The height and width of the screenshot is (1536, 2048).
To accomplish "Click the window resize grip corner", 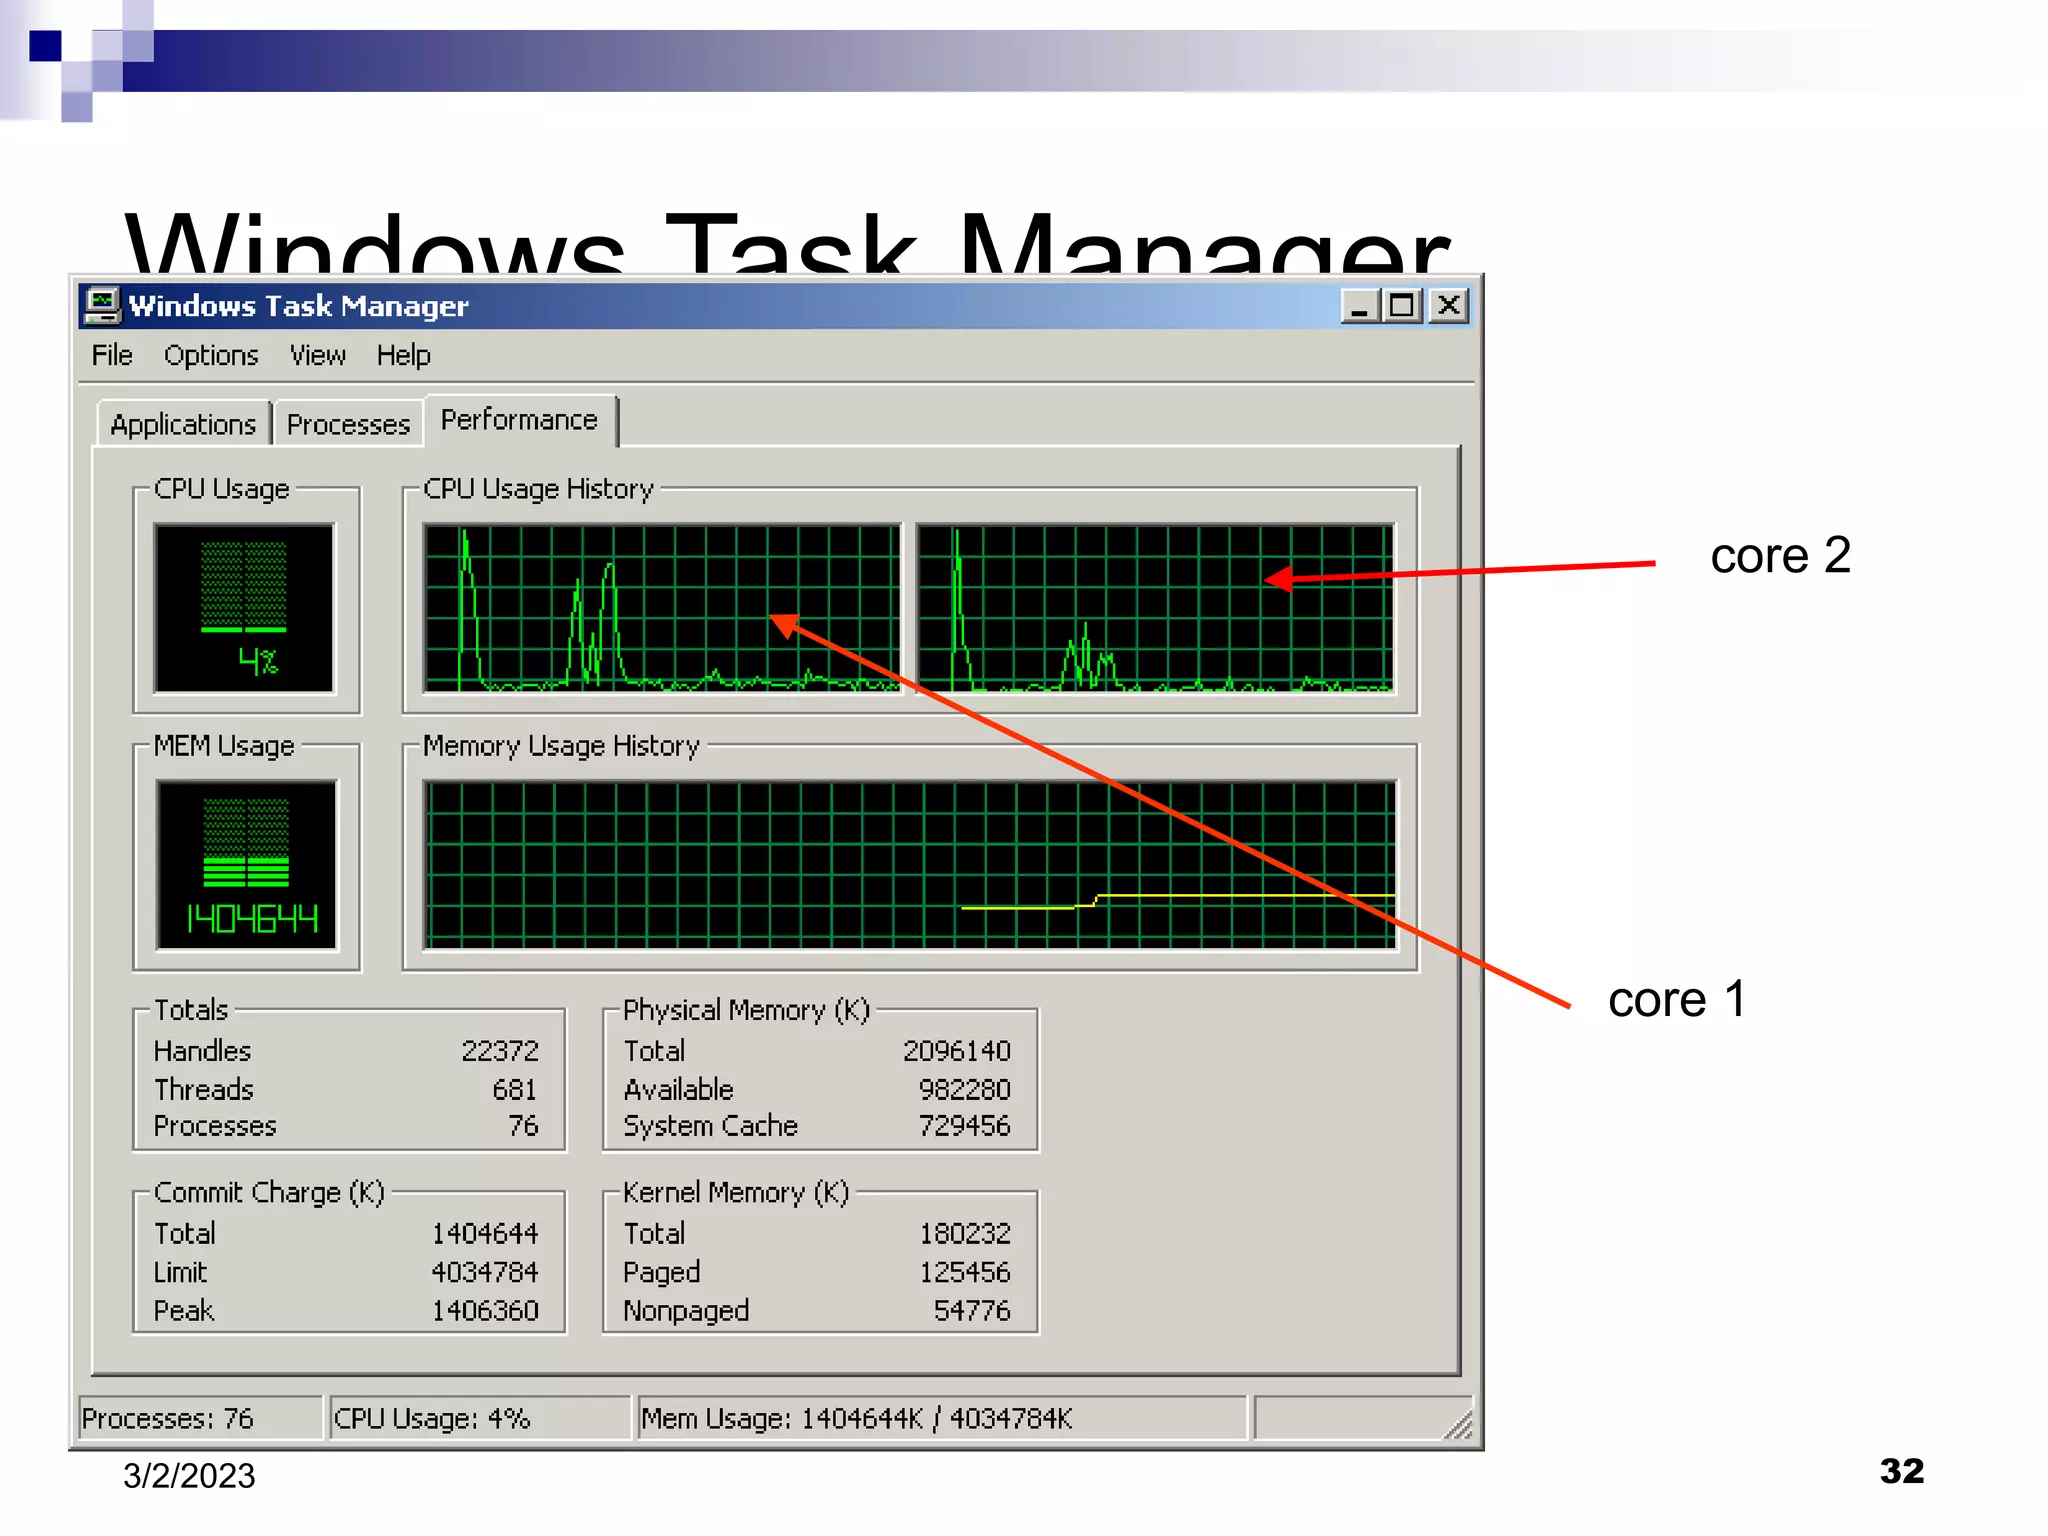I will point(1460,1425).
